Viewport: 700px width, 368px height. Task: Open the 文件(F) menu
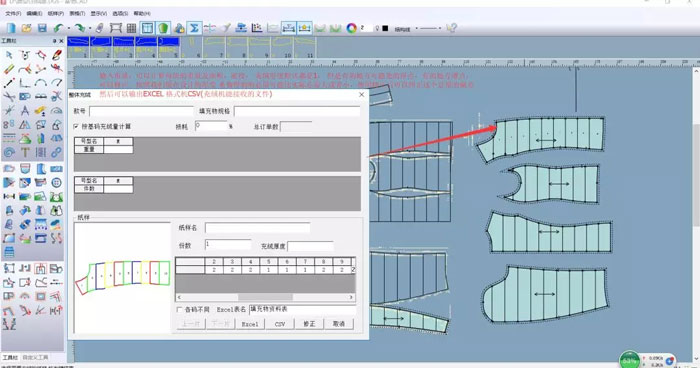coord(13,13)
